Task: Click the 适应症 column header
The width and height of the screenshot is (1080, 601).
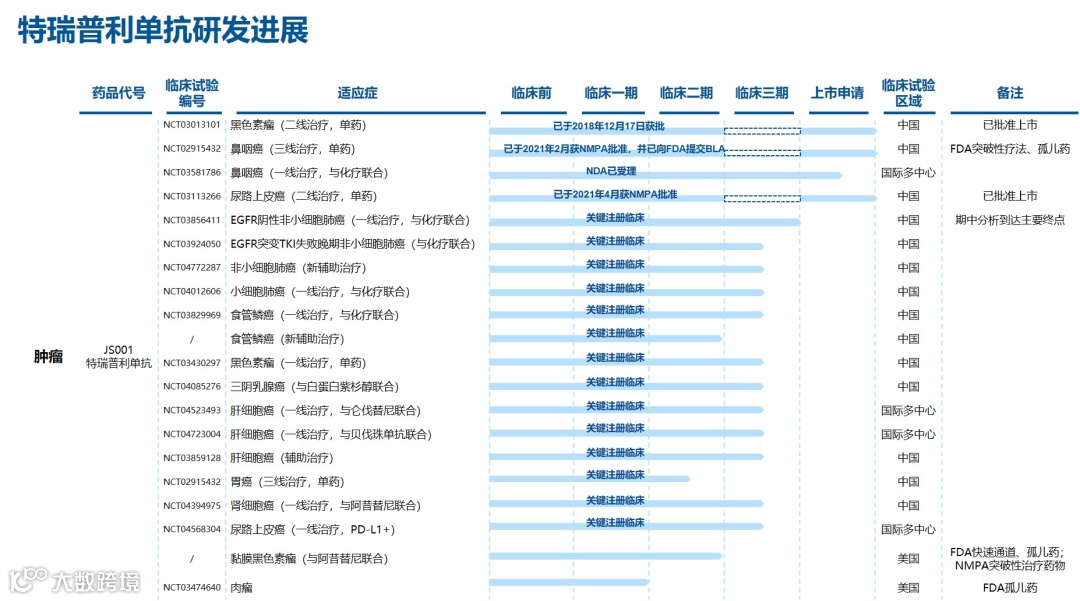Action: click(x=357, y=93)
